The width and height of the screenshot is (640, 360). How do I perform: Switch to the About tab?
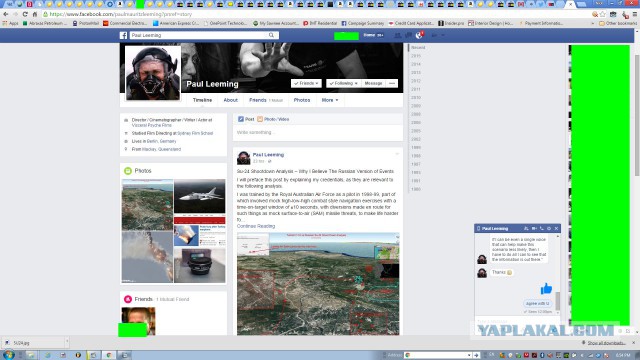pos(231,100)
